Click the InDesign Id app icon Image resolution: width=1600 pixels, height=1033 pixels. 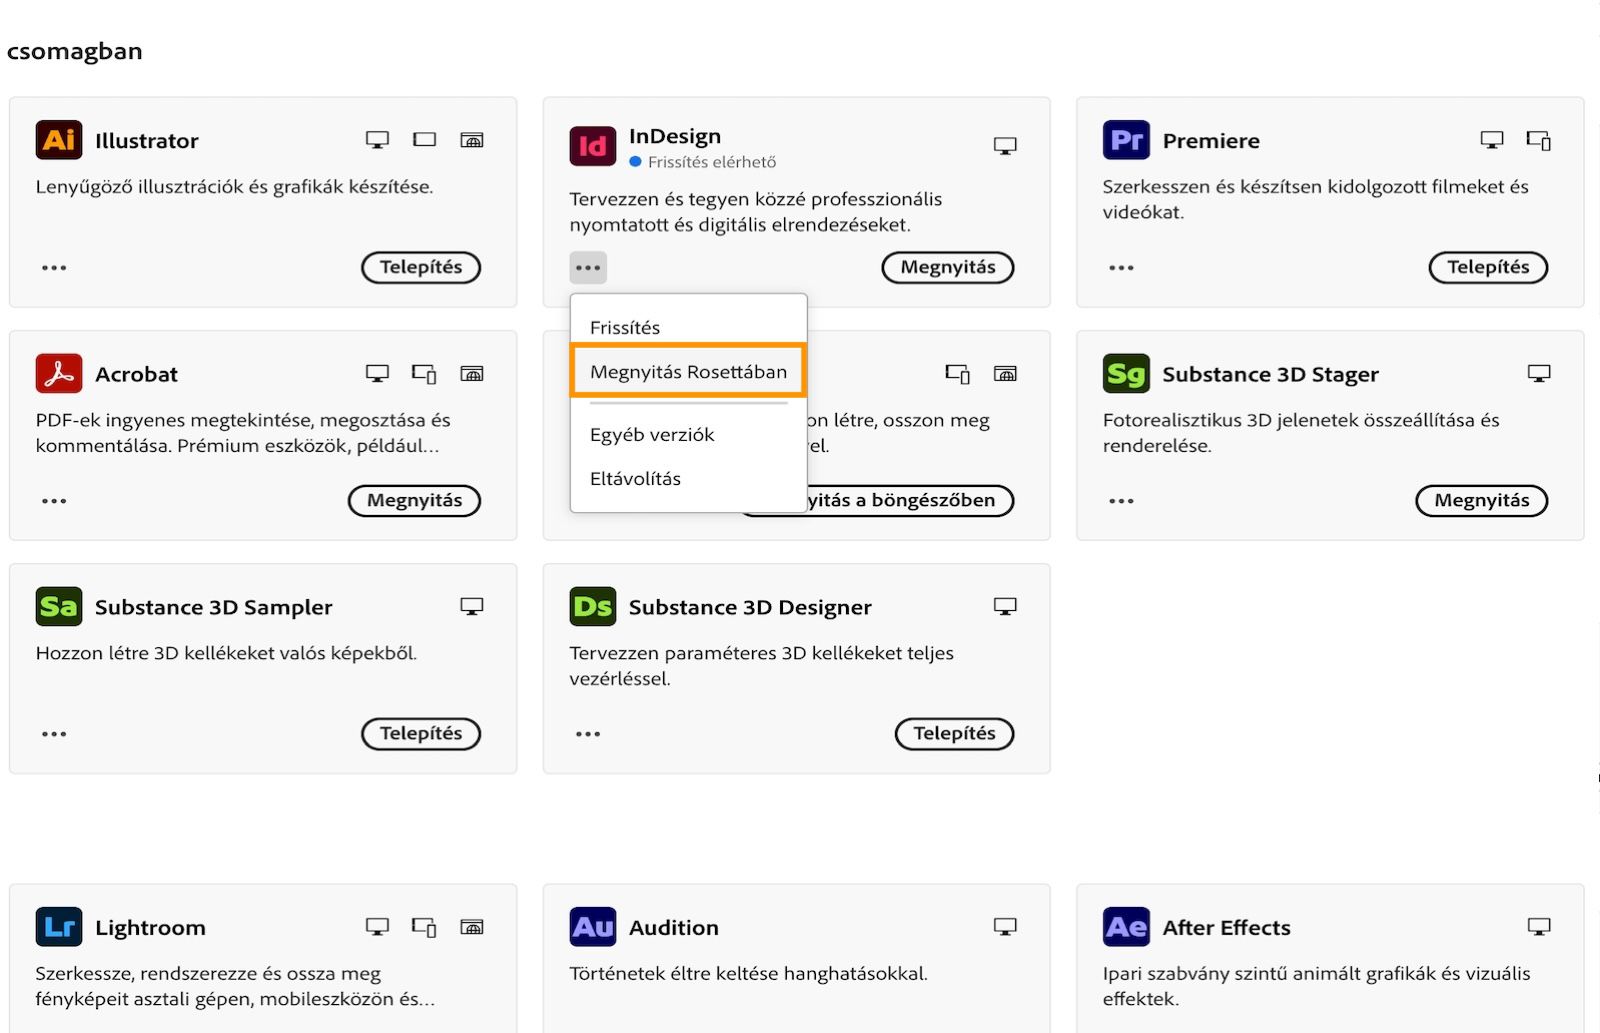592,146
